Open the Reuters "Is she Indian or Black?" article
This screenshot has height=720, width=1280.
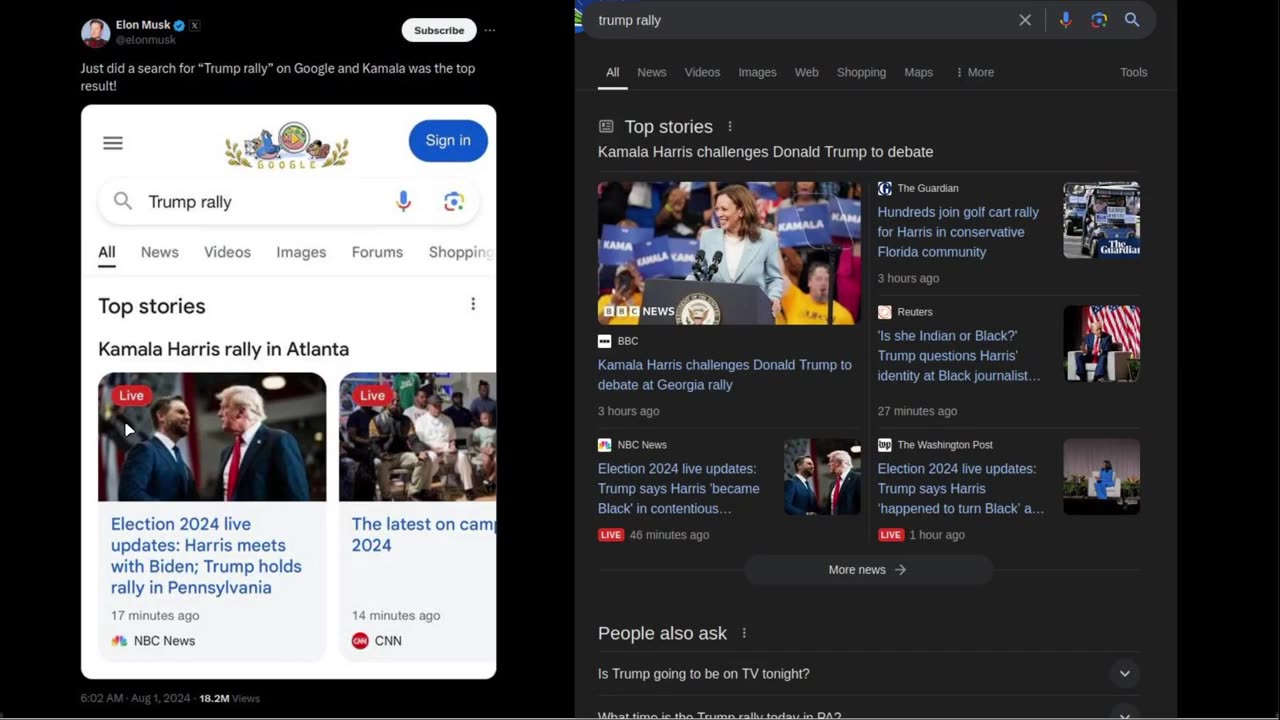coord(959,356)
